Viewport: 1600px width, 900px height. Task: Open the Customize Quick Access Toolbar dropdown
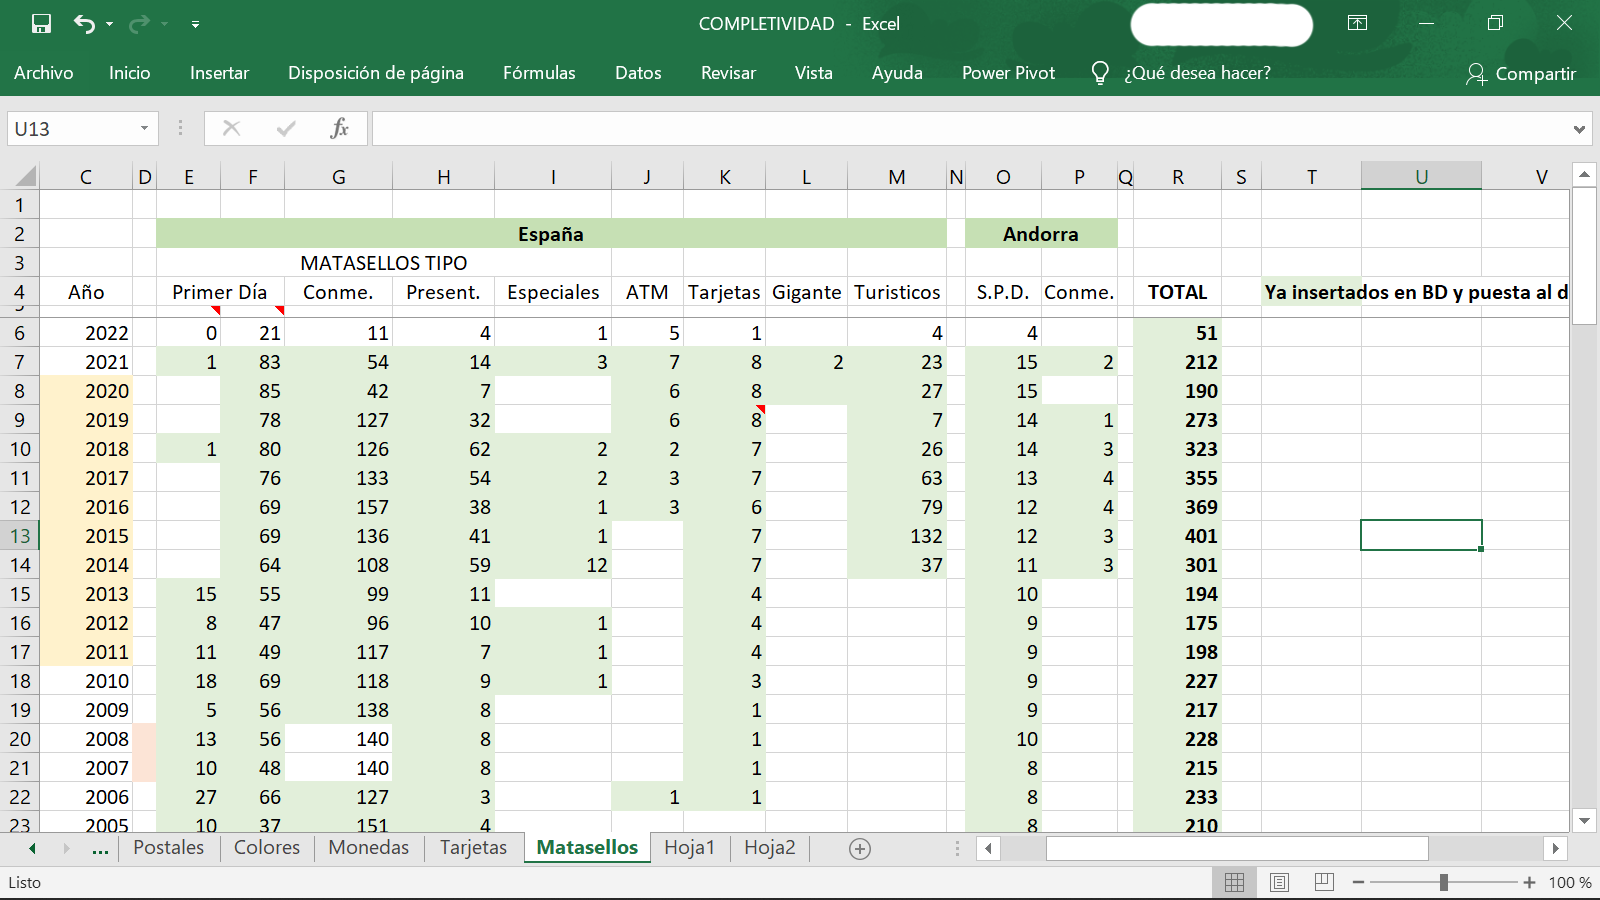pyautogui.click(x=195, y=24)
